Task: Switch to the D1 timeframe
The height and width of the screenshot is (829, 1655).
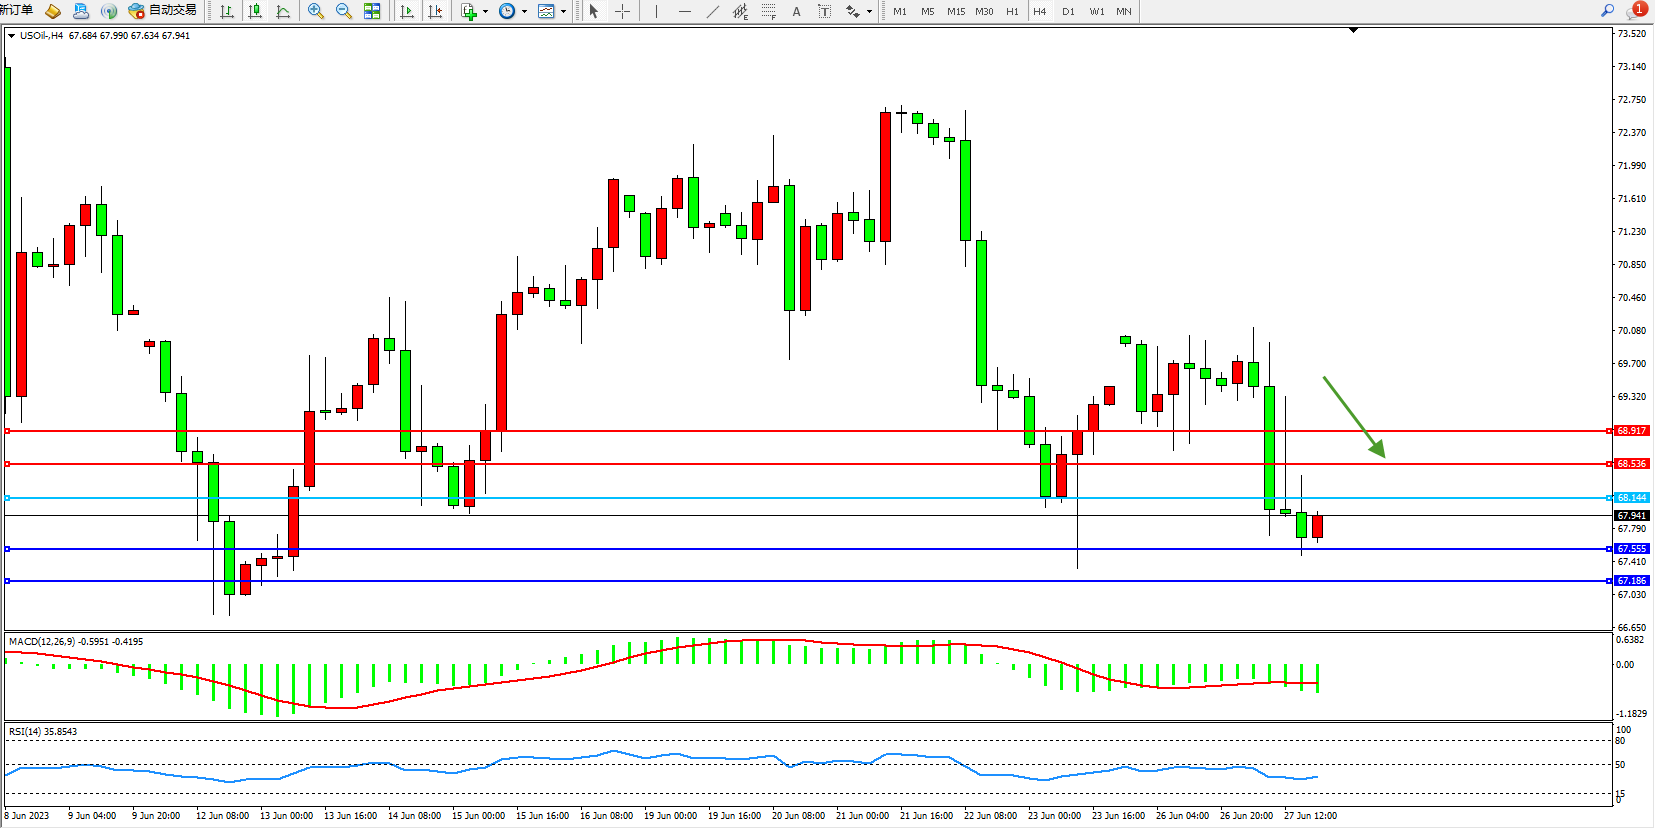Action: 1068,11
